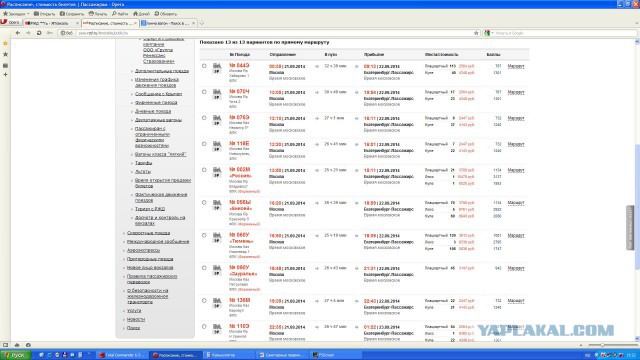Go forward with the forward arrow
The height and width of the screenshot is (360, 640).
pos(28,33)
